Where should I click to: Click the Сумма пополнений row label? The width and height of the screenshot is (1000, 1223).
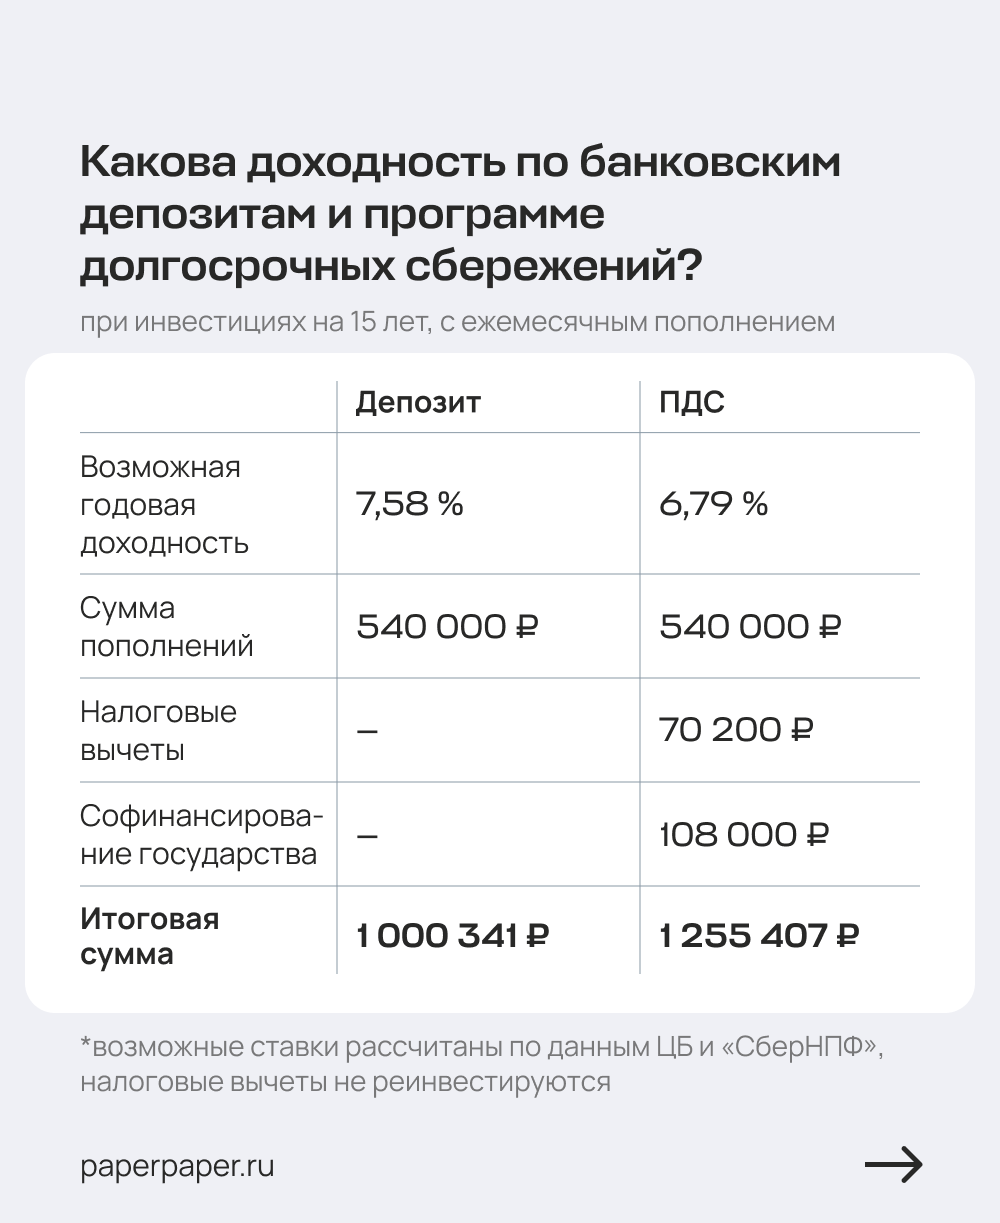tap(167, 627)
